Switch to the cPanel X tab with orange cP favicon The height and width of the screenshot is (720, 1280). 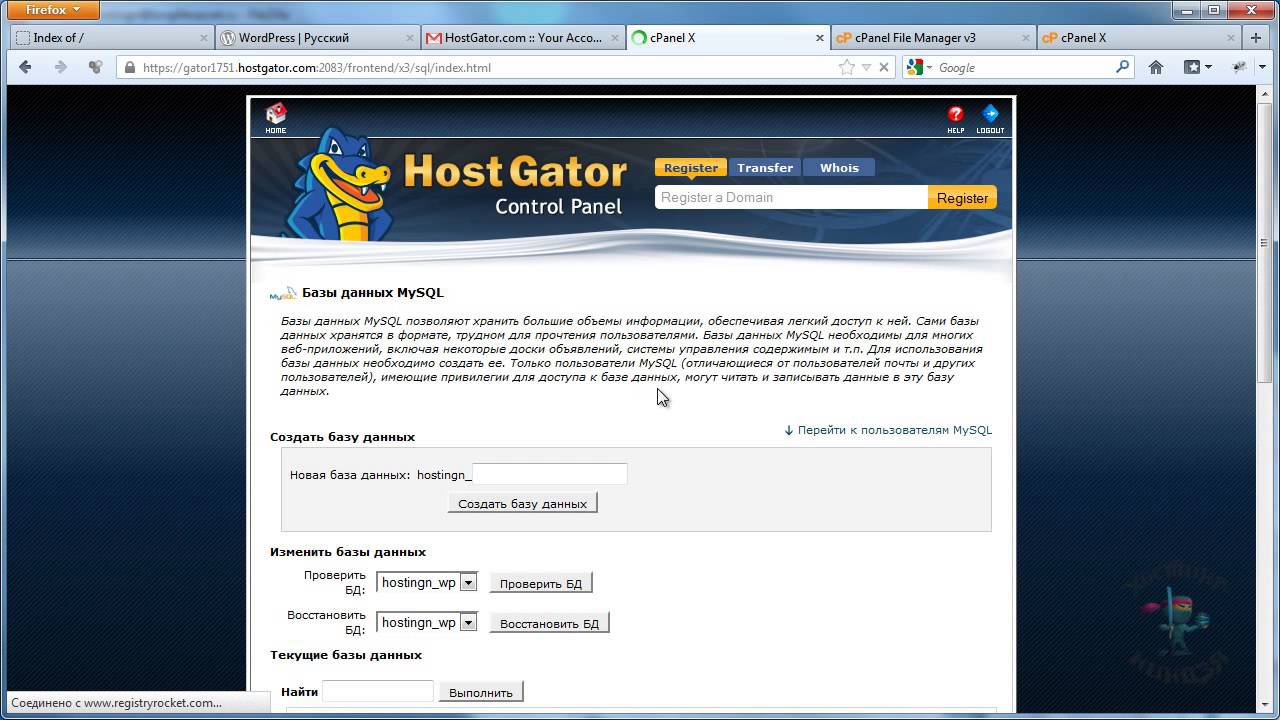(x=1138, y=38)
